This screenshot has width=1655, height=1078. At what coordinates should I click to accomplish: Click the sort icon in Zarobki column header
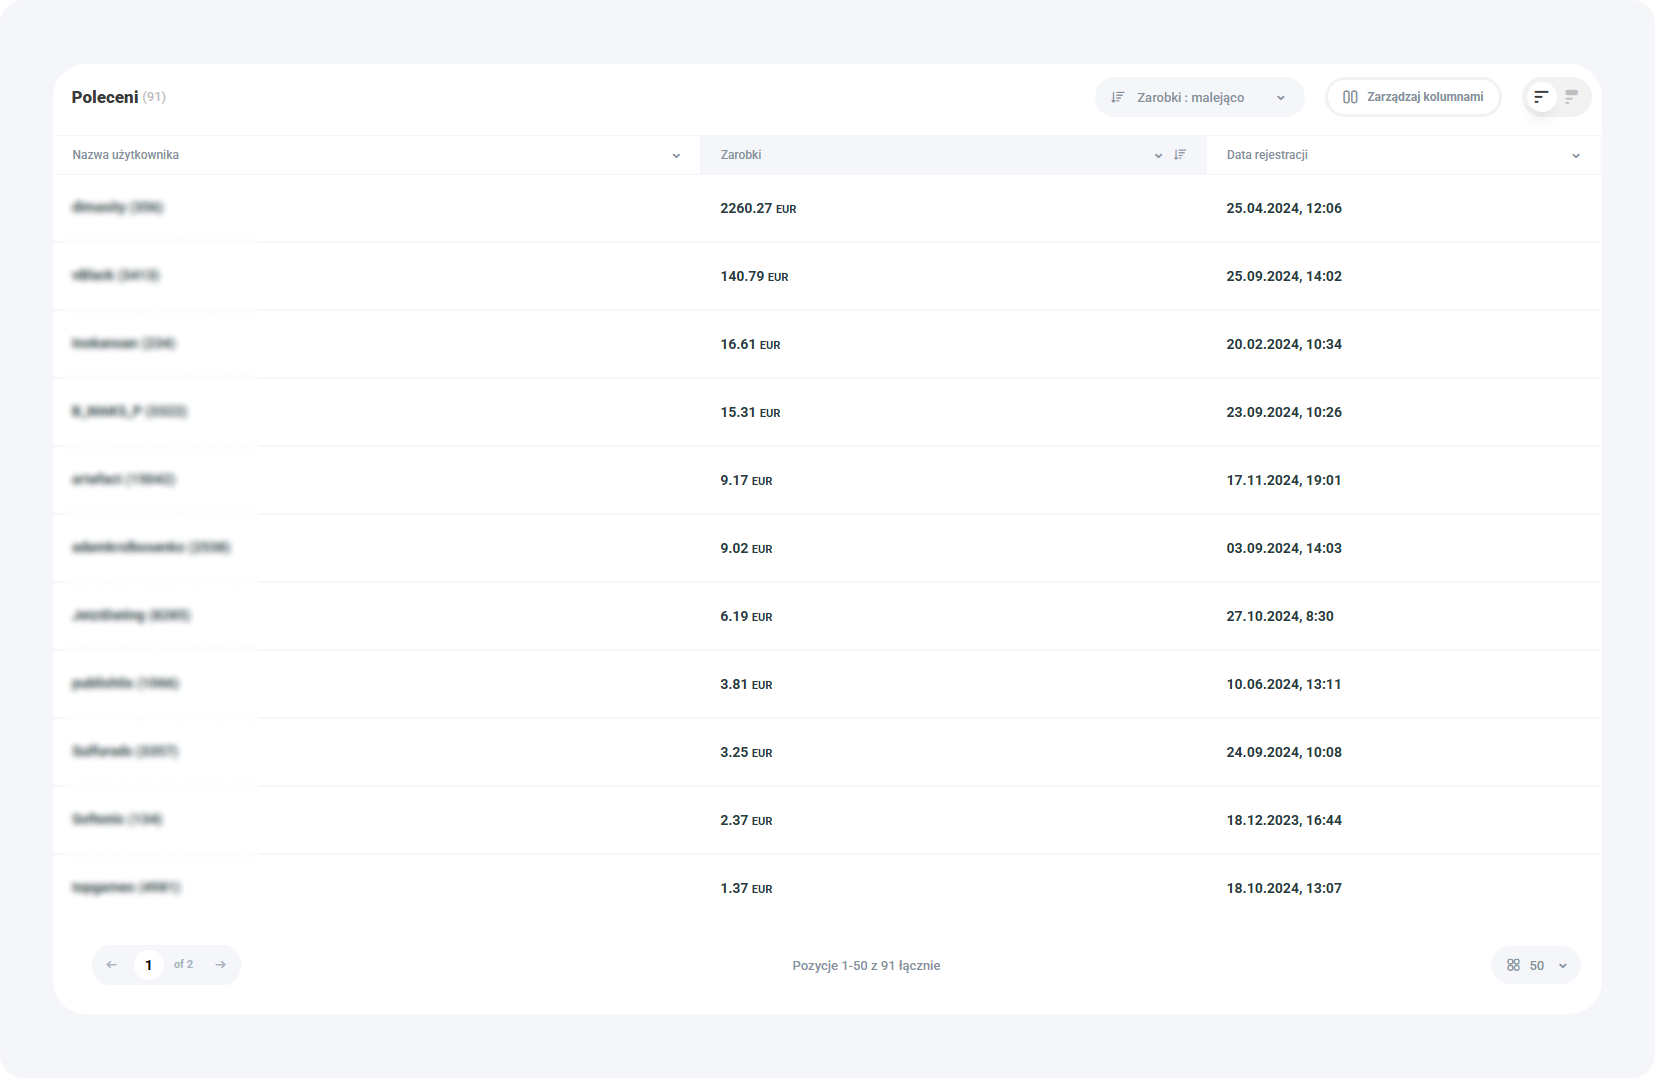tap(1180, 155)
